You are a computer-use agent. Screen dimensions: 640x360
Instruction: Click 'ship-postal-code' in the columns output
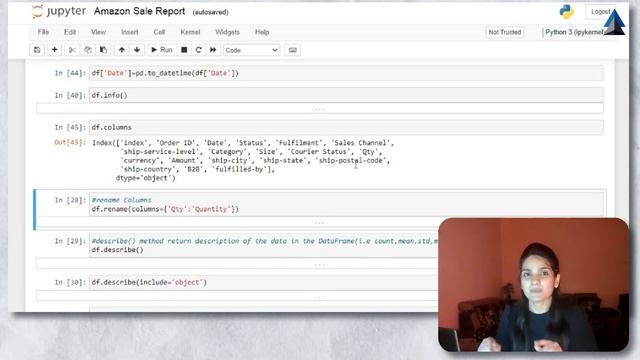(x=351, y=160)
